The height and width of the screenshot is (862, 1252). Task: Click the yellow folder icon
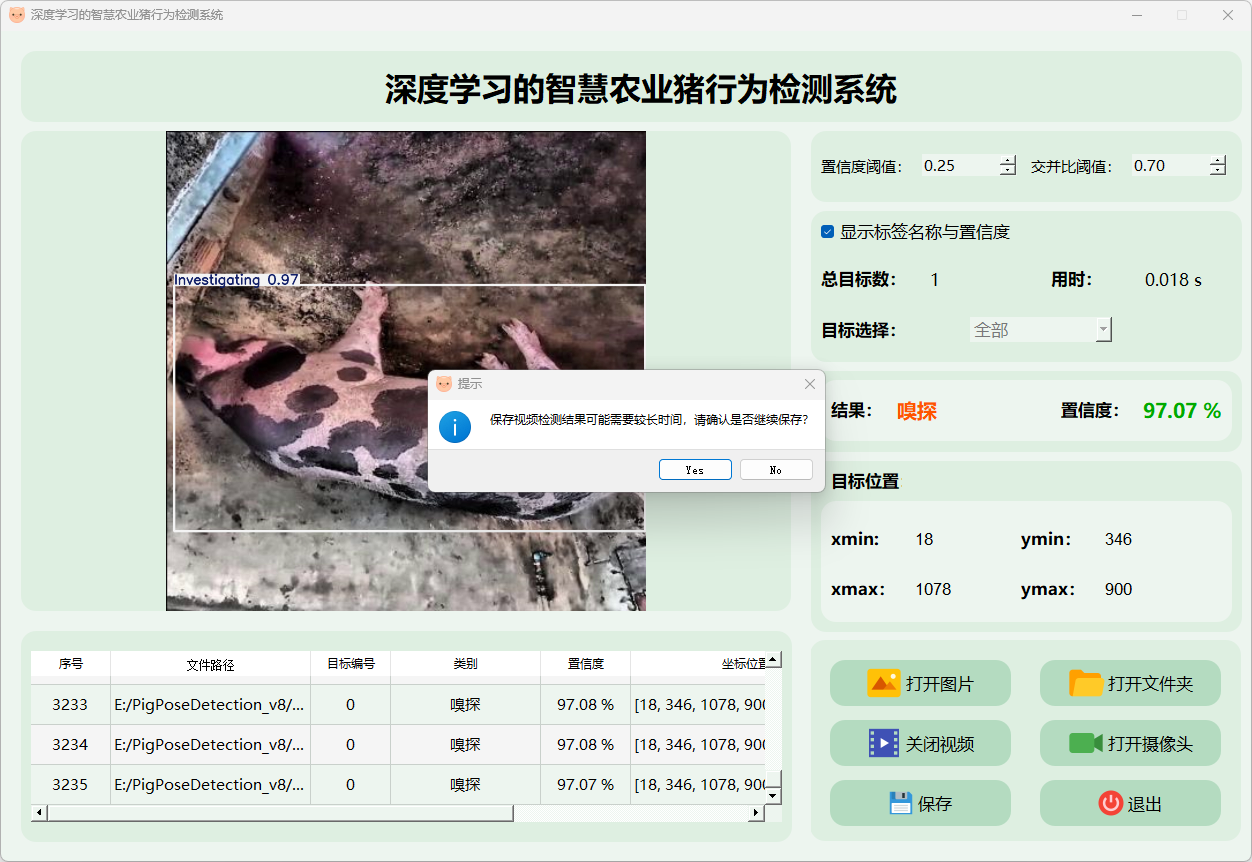tap(1085, 684)
